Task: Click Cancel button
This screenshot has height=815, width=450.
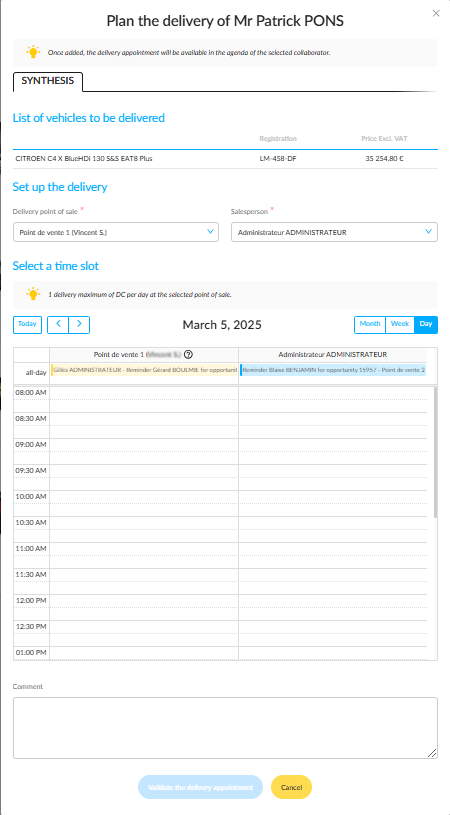Action: pyautogui.click(x=292, y=787)
